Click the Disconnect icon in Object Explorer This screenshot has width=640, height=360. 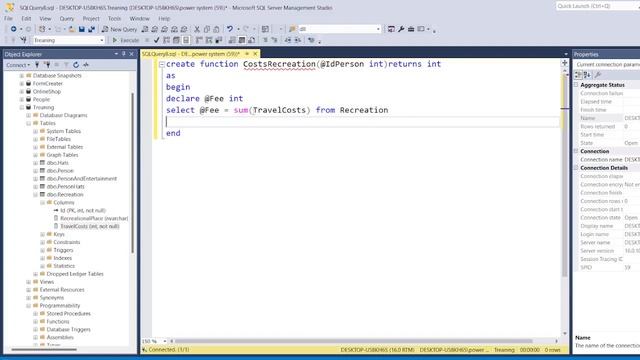pos(47,65)
